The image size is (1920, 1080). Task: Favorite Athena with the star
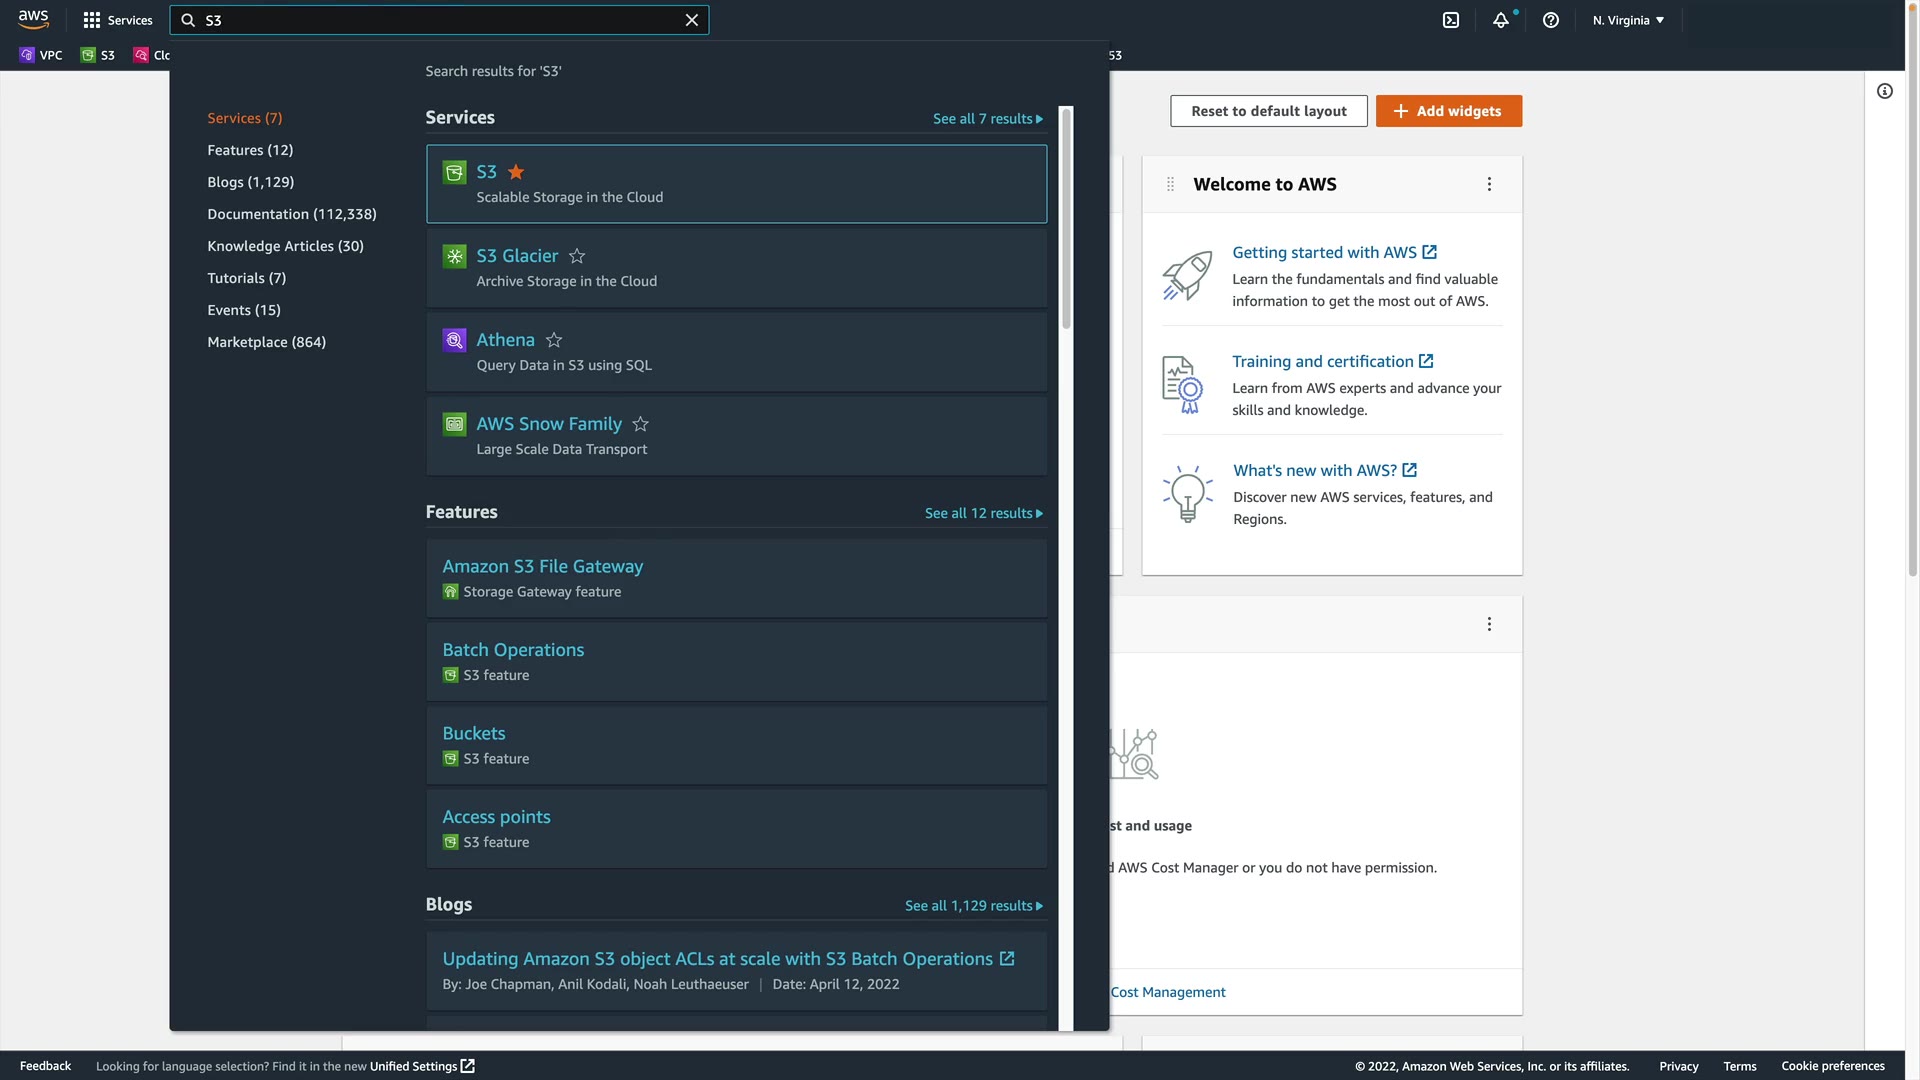tap(554, 340)
